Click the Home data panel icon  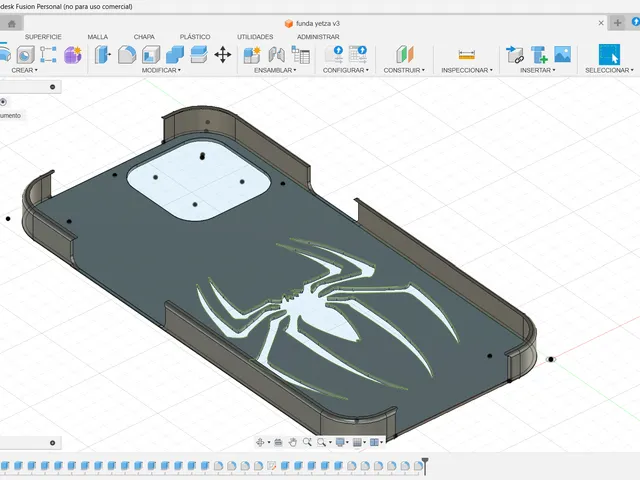(x=12, y=24)
